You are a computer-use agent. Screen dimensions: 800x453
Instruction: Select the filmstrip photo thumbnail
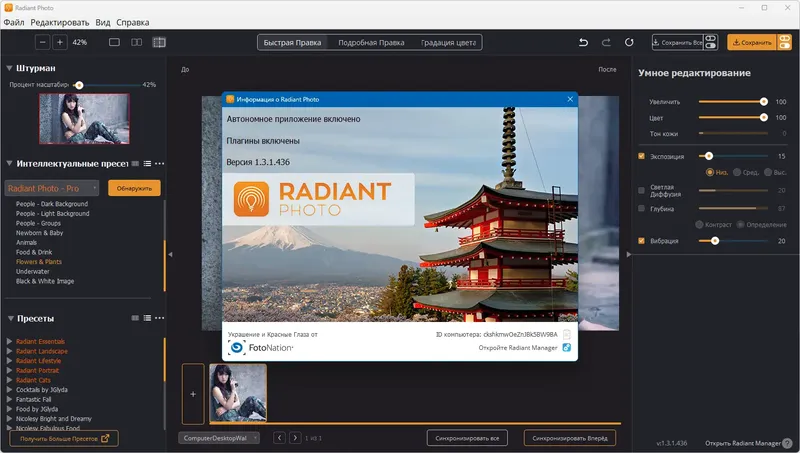pos(238,392)
